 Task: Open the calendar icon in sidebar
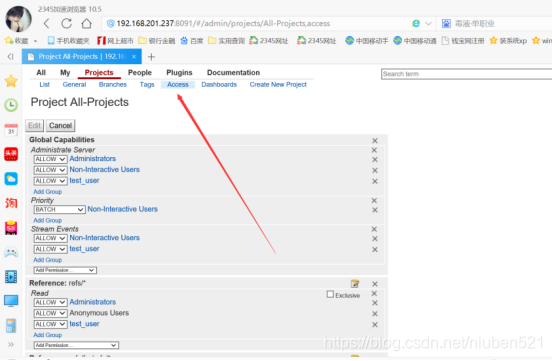coord(11,130)
